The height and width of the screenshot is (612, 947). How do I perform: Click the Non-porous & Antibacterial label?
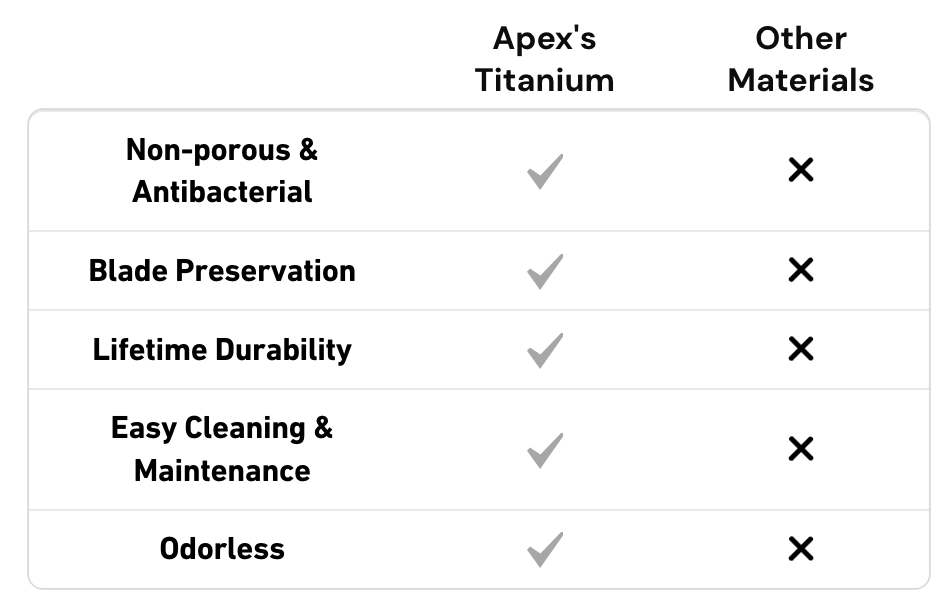222,171
